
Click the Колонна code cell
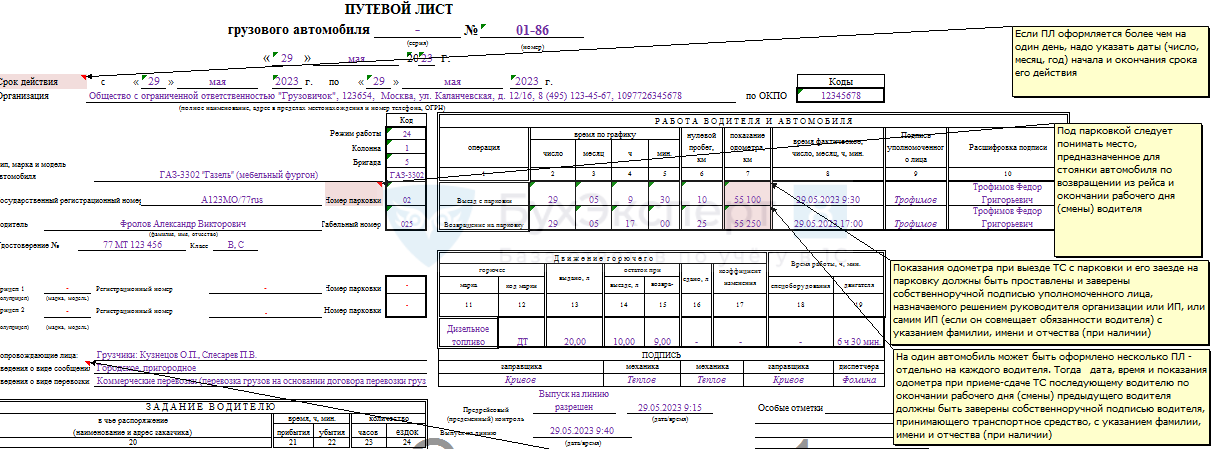(x=407, y=147)
